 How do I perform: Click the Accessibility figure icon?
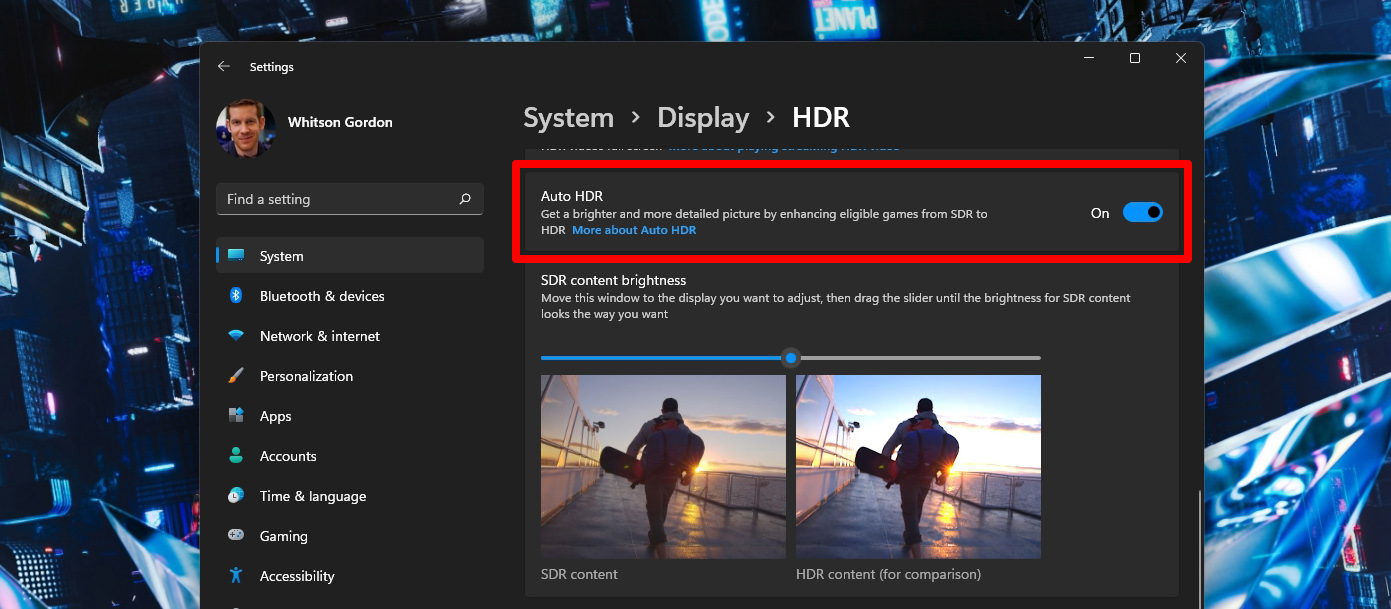point(236,576)
